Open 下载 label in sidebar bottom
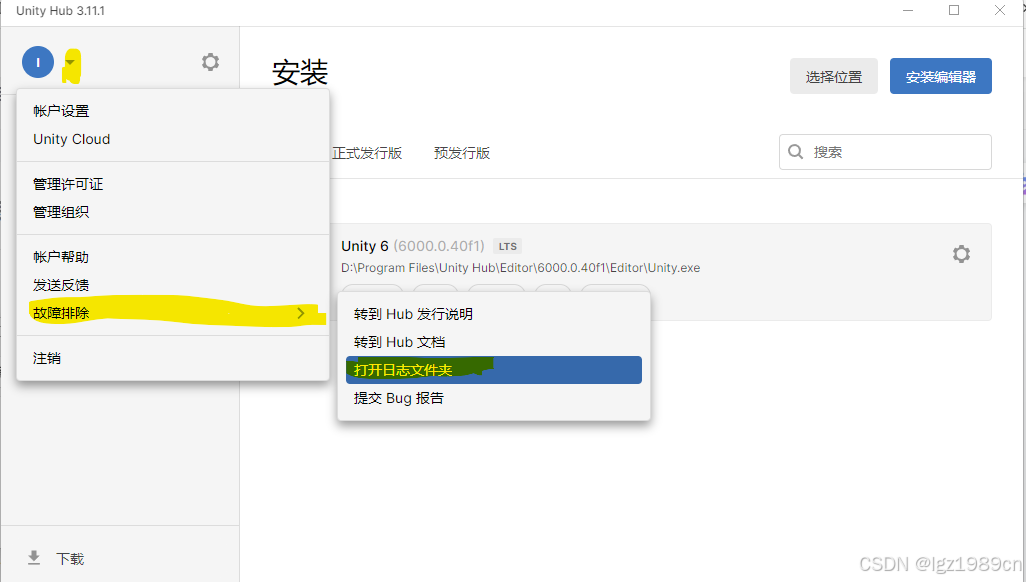Screen dimensions: 1026x582 click(x=70, y=558)
